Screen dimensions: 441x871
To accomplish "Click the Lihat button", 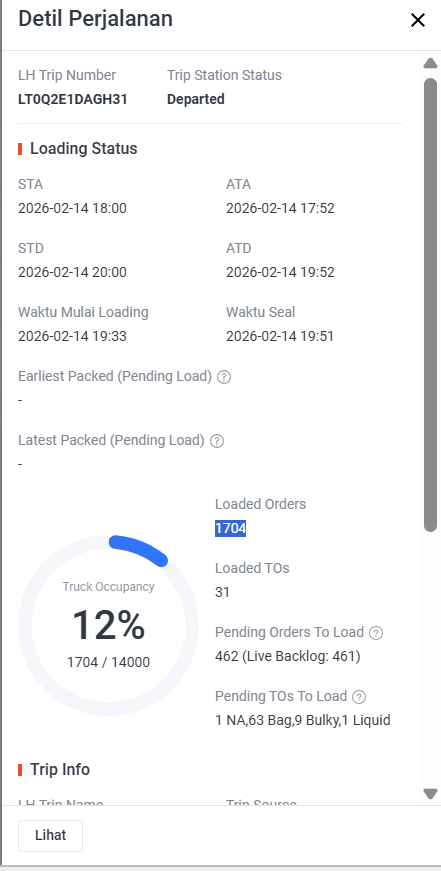I will point(51,835).
